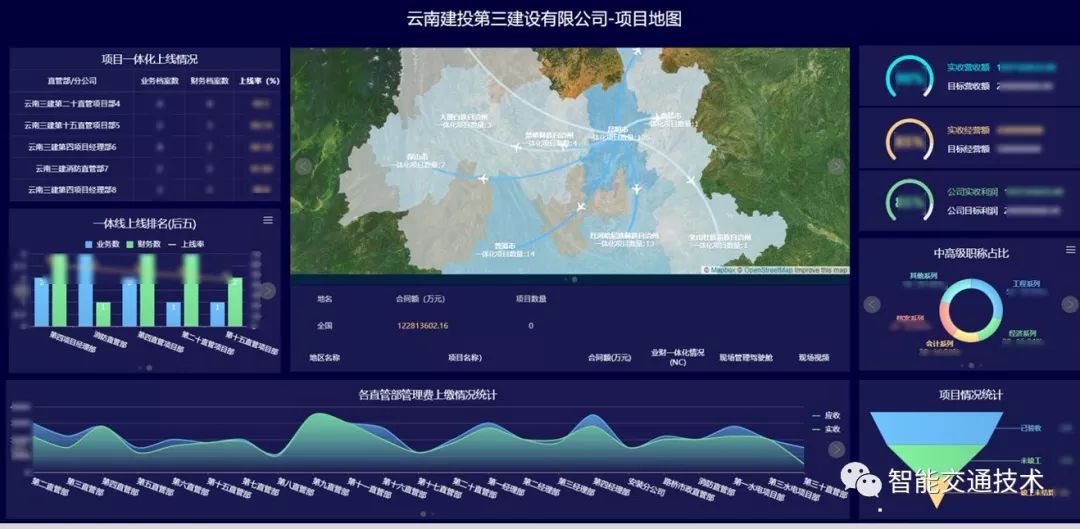Viewport: 1080px width, 529px height.
Task: Toggle the 应收 legend series
Action: 826,415
